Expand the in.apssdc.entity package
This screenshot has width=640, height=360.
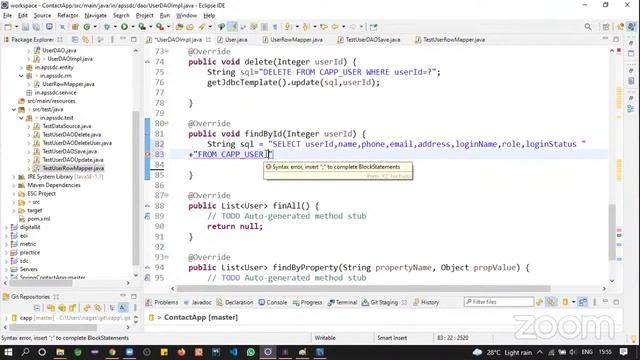[x=21, y=67]
